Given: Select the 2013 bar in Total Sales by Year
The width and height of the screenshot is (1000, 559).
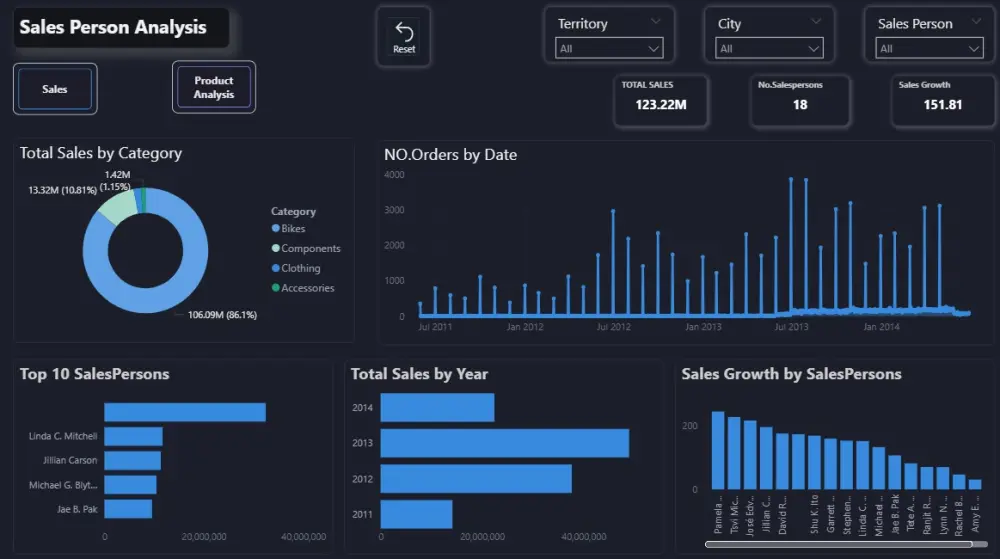Looking at the screenshot, I should click(x=504, y=443).
